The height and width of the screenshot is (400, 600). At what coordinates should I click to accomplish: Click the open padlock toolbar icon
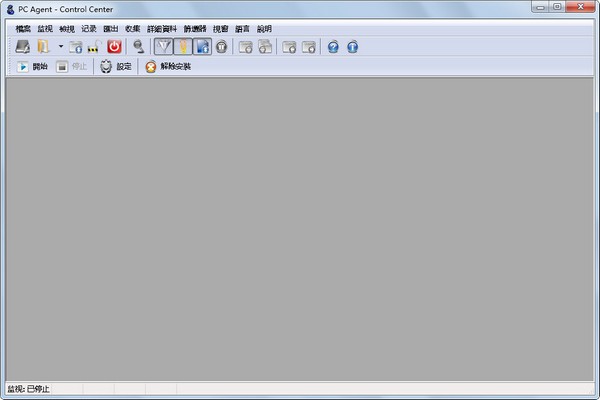[93, 47]
